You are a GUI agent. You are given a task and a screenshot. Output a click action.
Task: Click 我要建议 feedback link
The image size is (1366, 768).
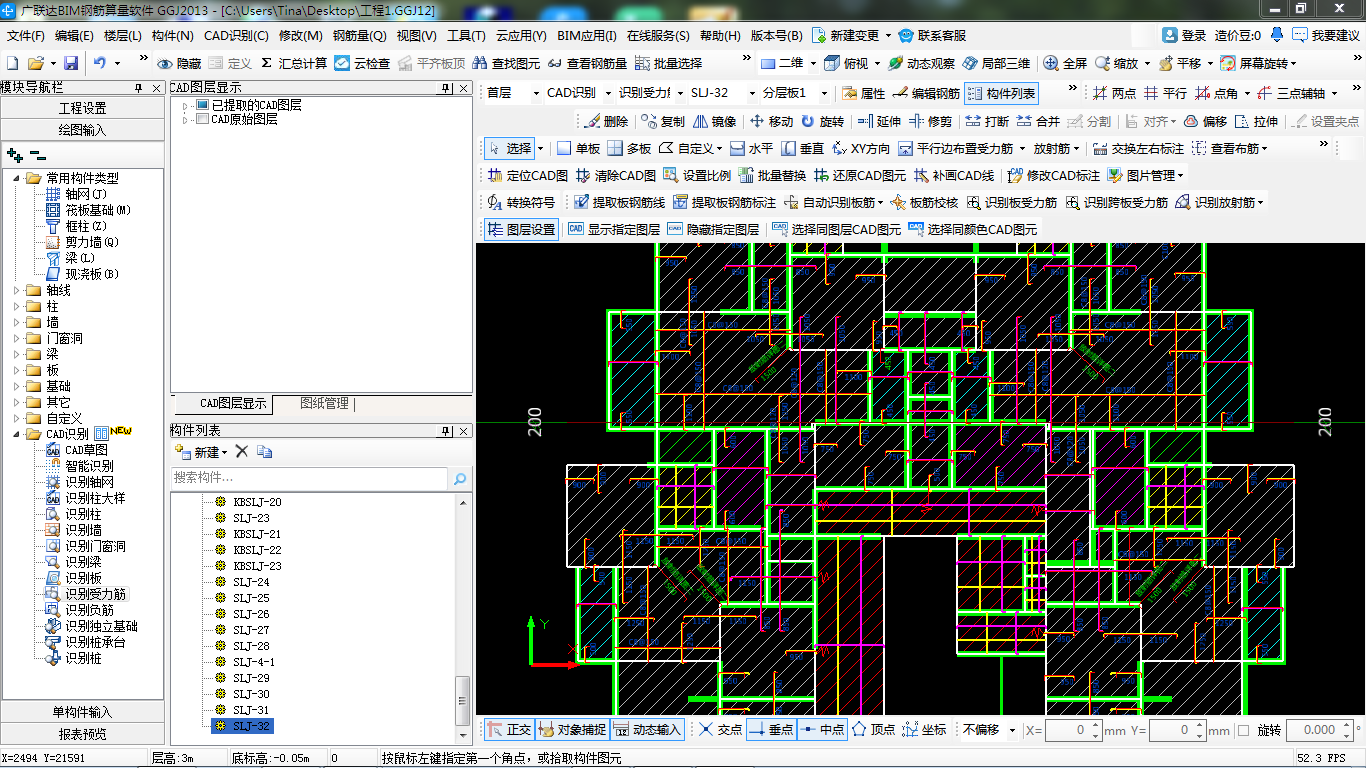click(x=1326, y=35)
